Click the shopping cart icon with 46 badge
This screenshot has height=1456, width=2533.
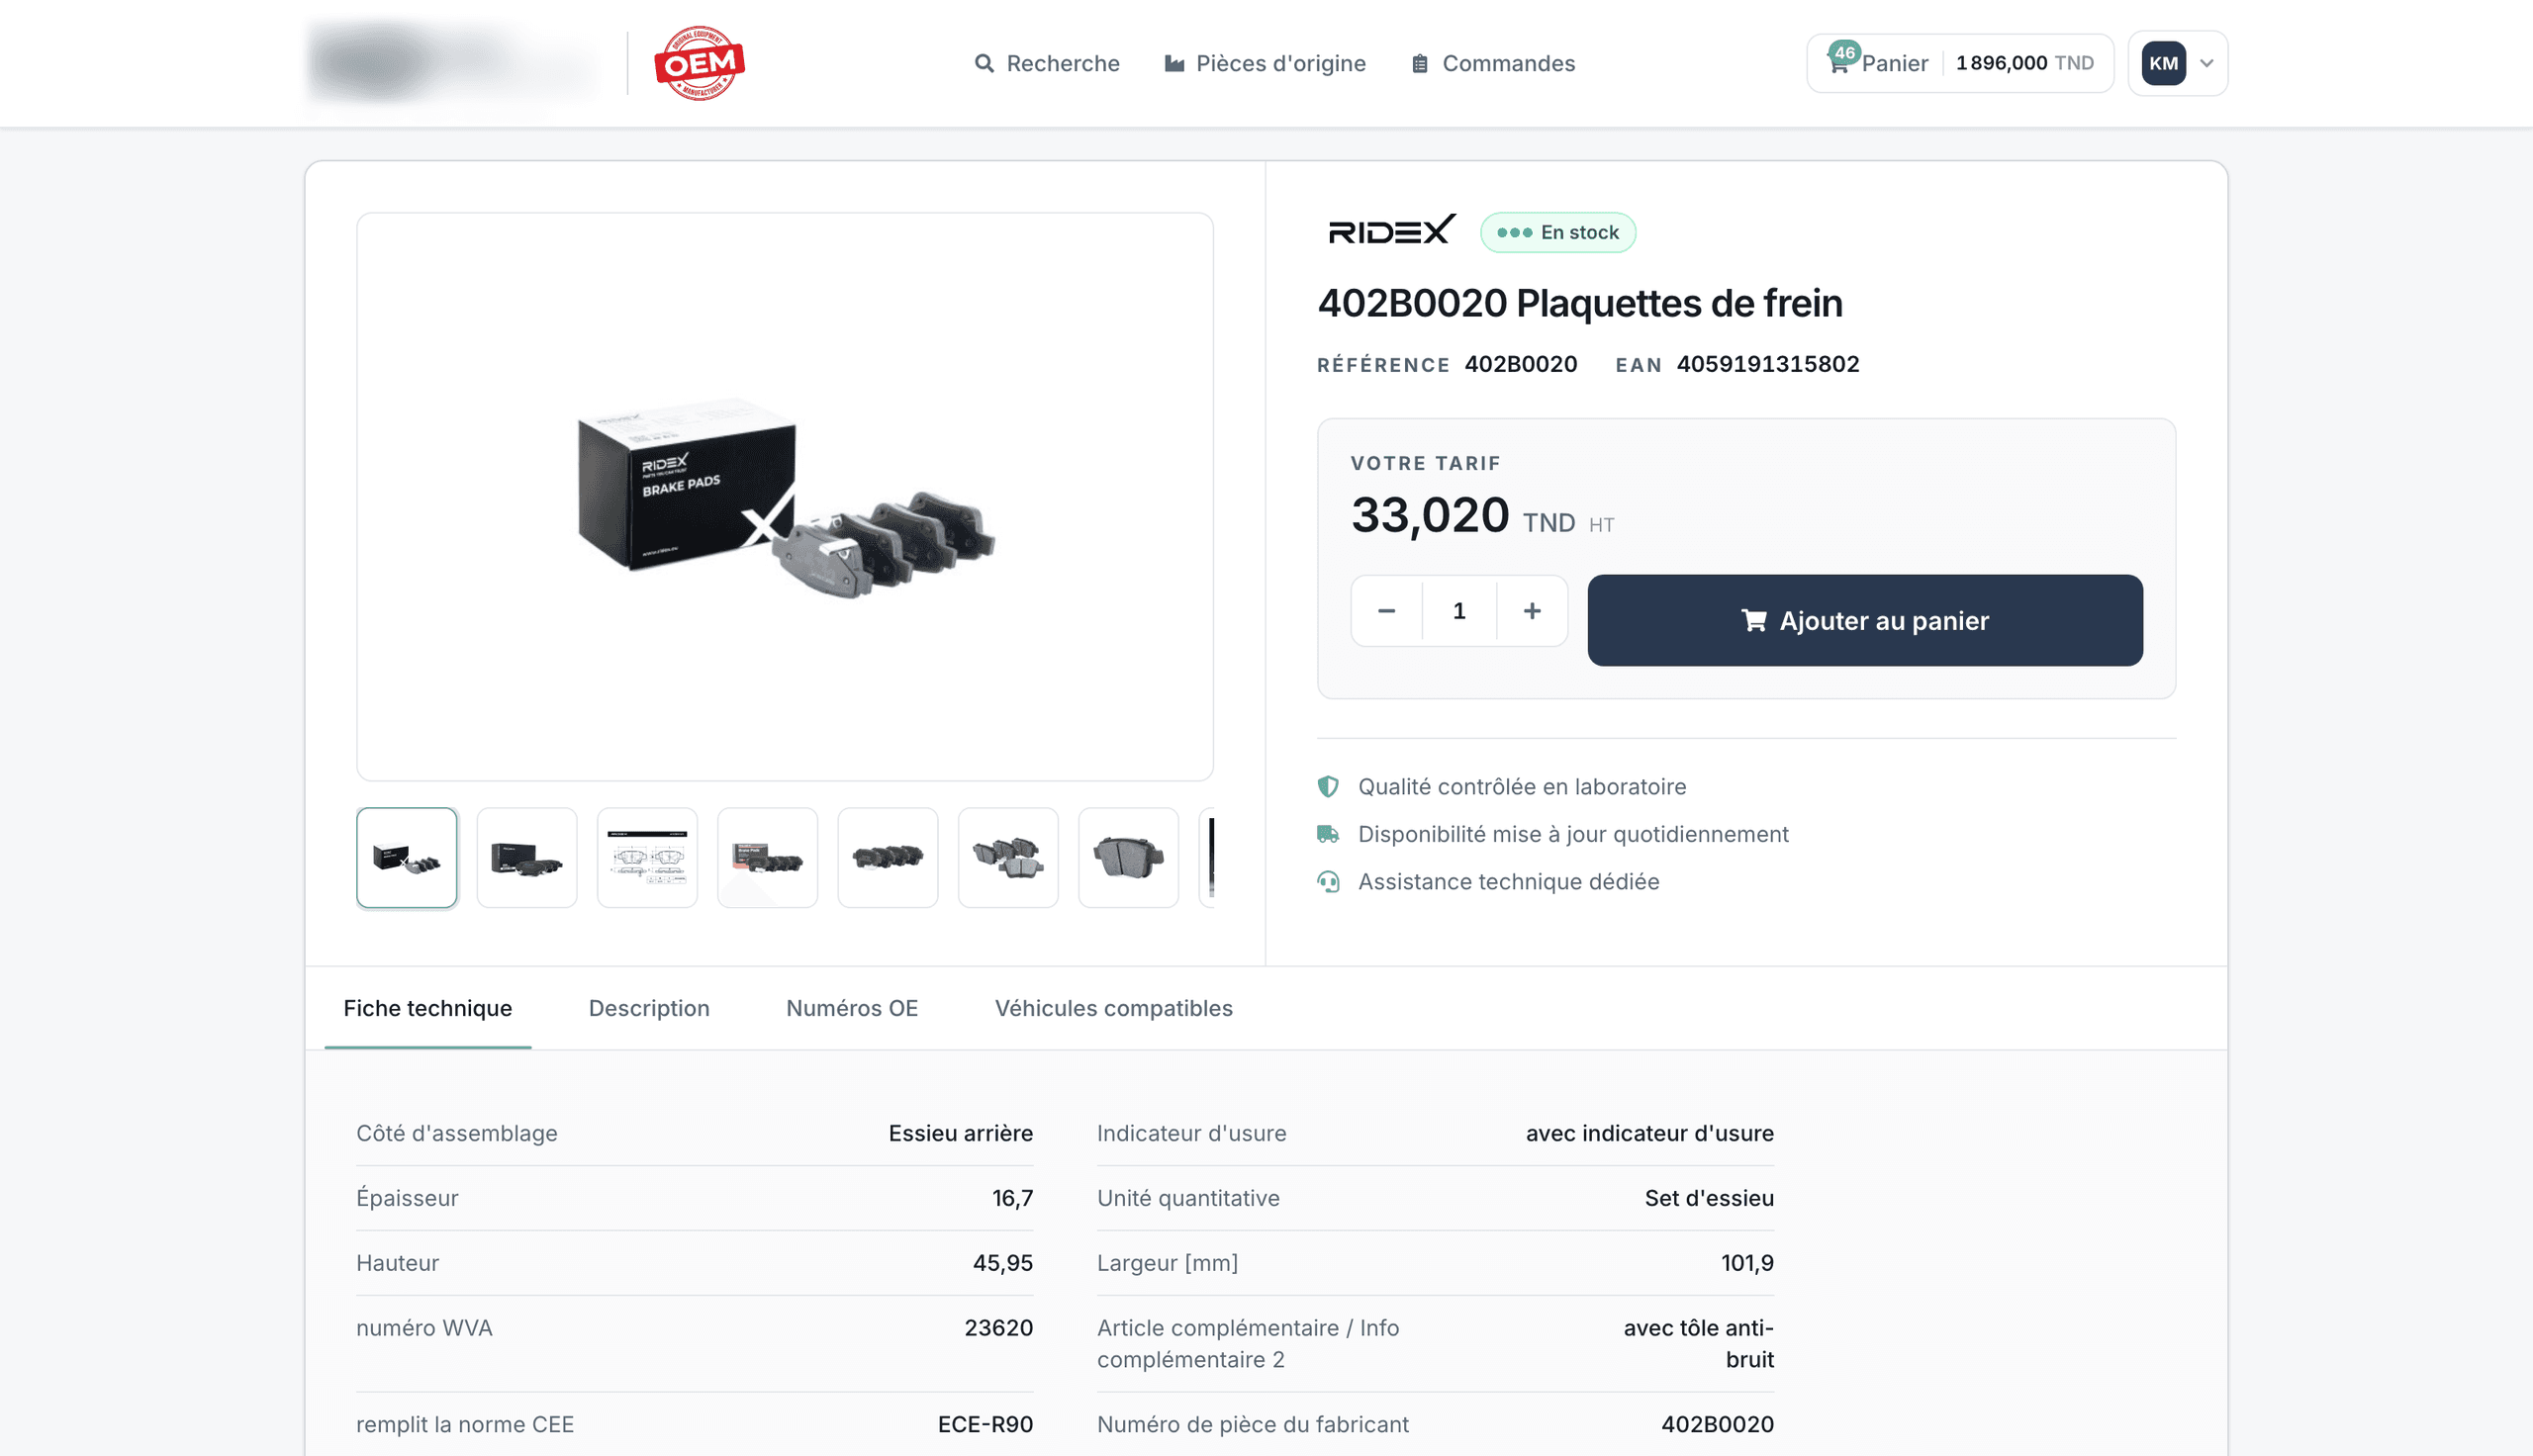pyautogui.click(x=1839, y=63)
